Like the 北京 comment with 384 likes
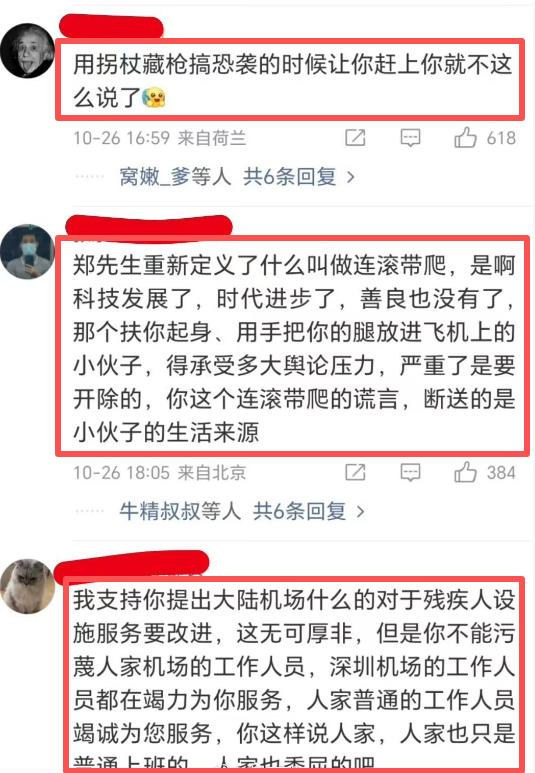Screen dimensions: 535x773 pos(465,472)
